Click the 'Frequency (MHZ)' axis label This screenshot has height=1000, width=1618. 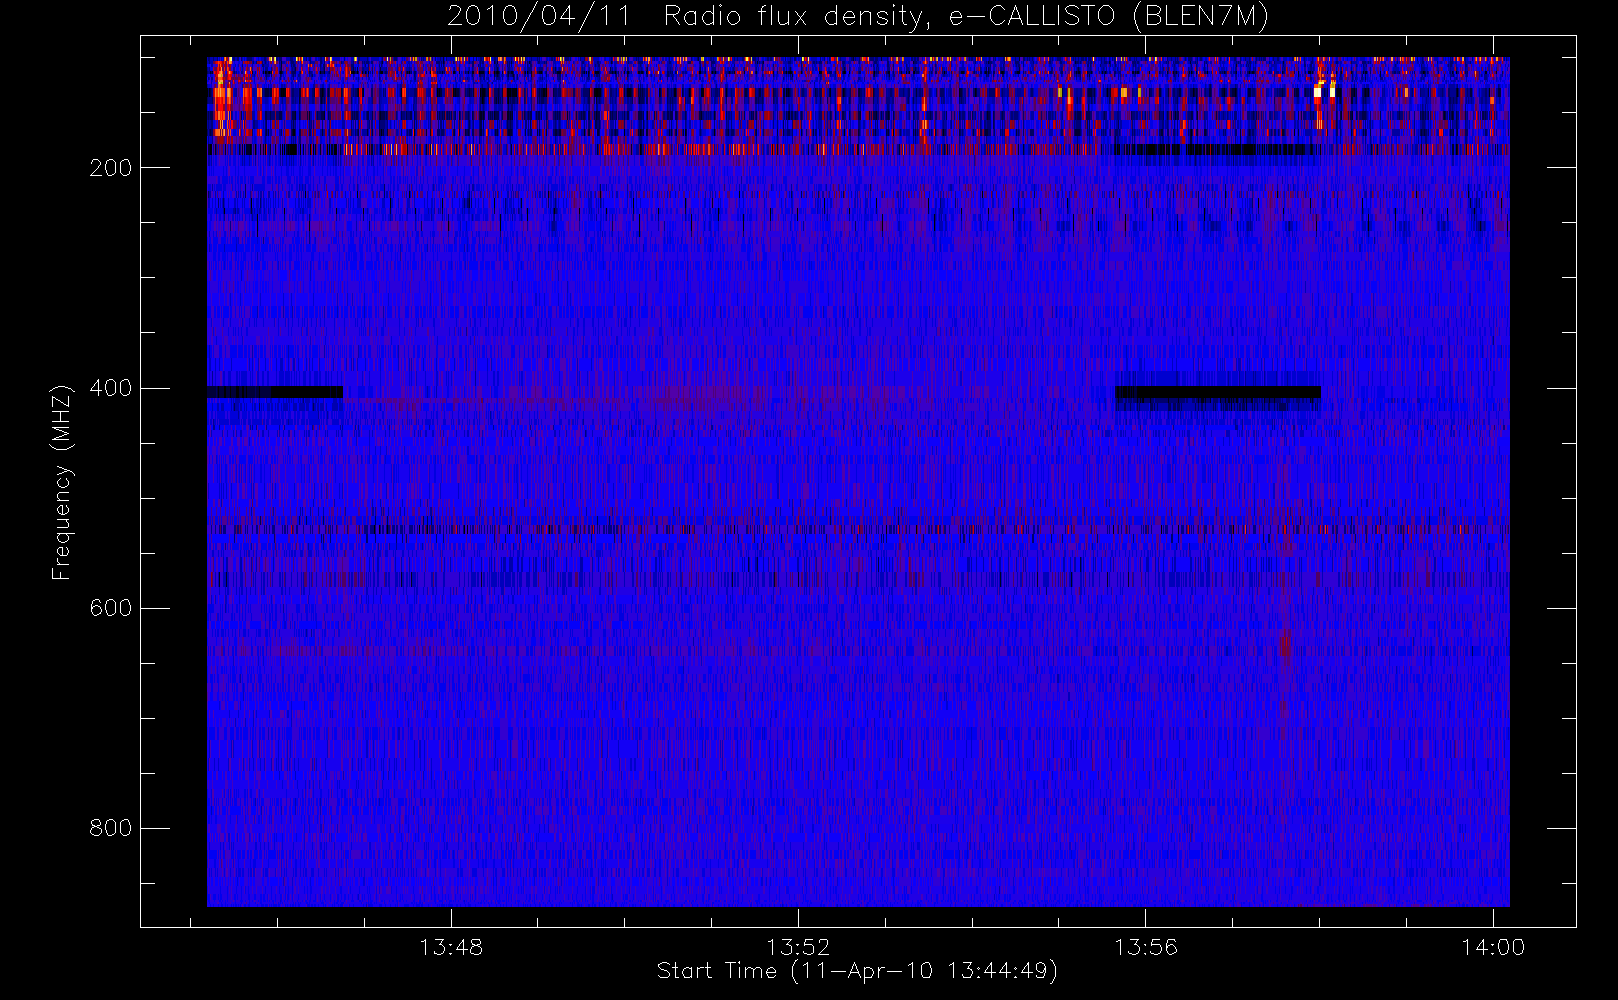coord(61,482)
